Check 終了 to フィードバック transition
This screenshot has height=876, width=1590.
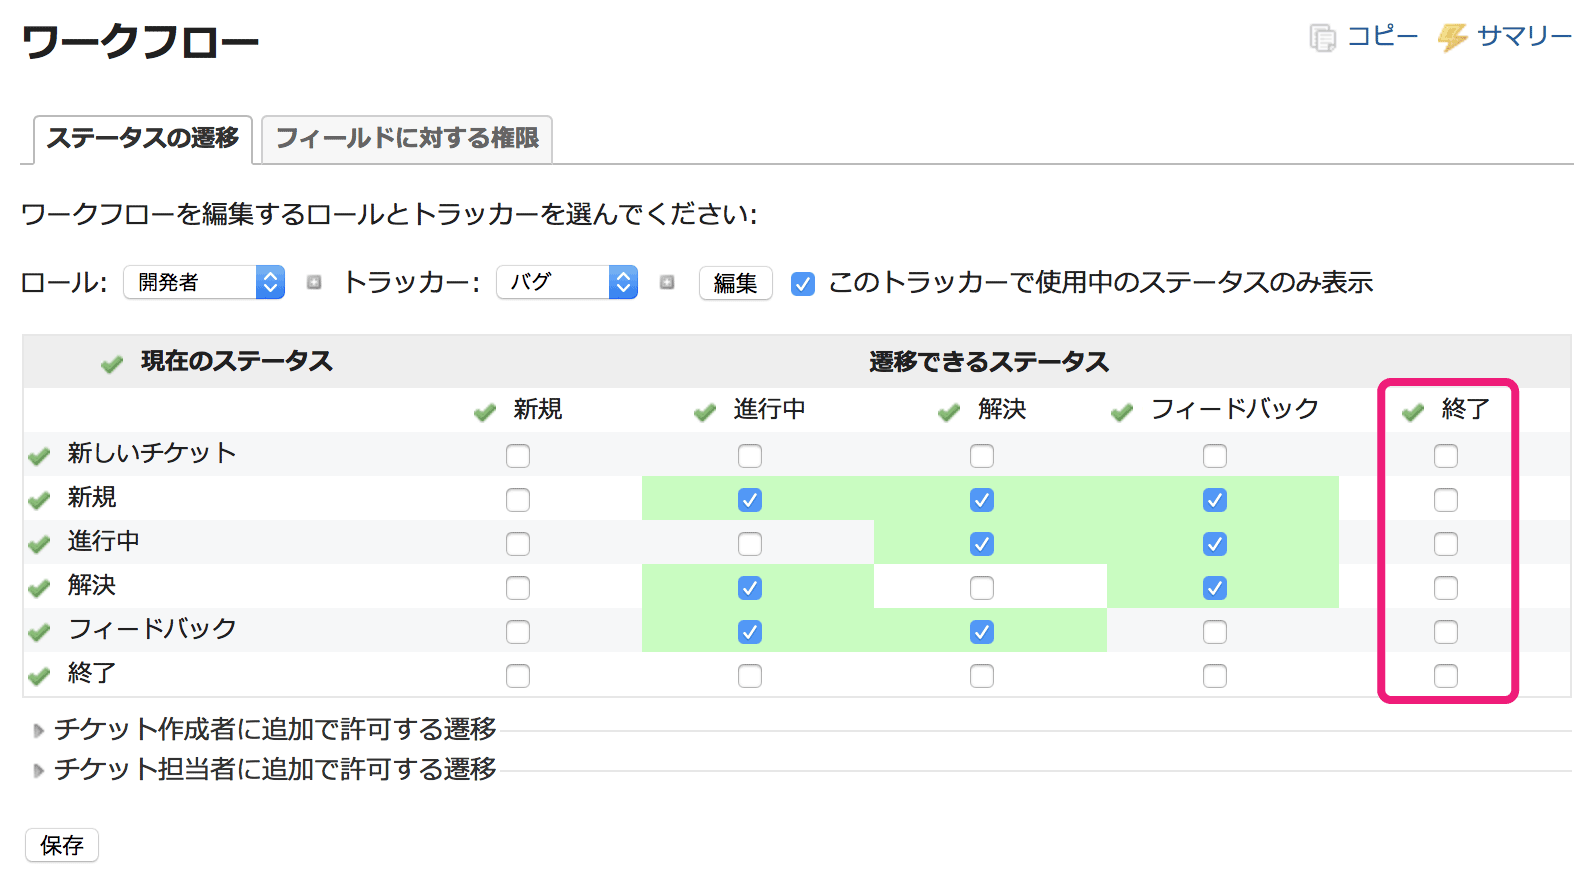click(1215, 676)
